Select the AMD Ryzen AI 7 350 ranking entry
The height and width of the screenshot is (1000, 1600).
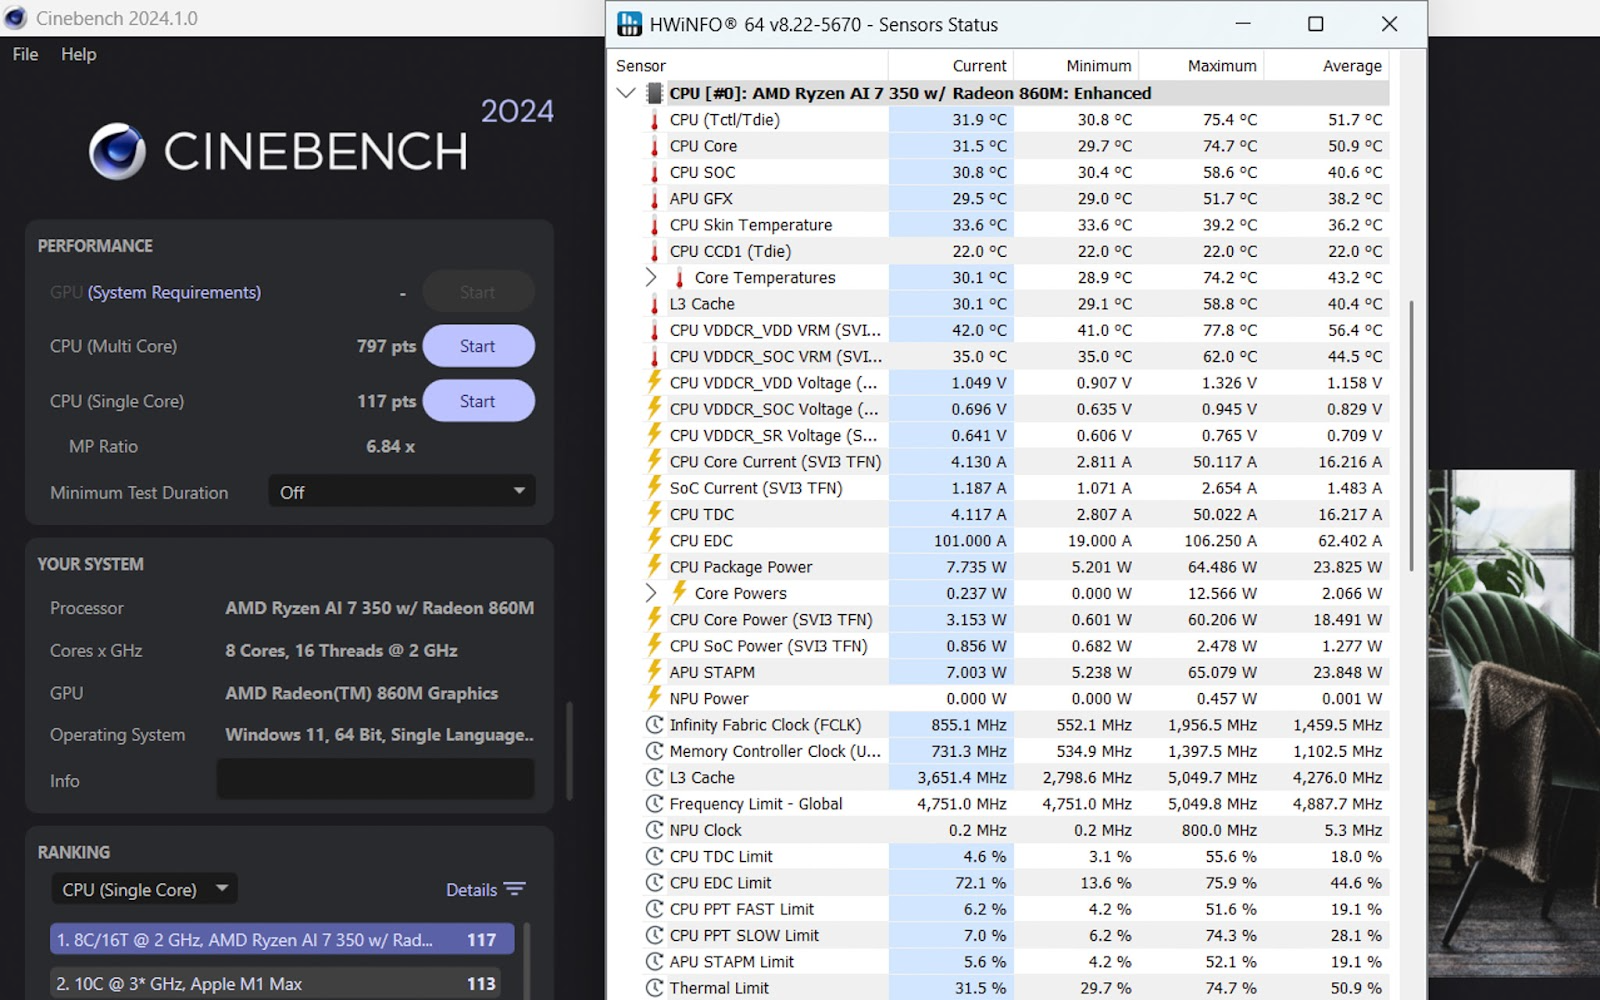click(x=282, y=940)
